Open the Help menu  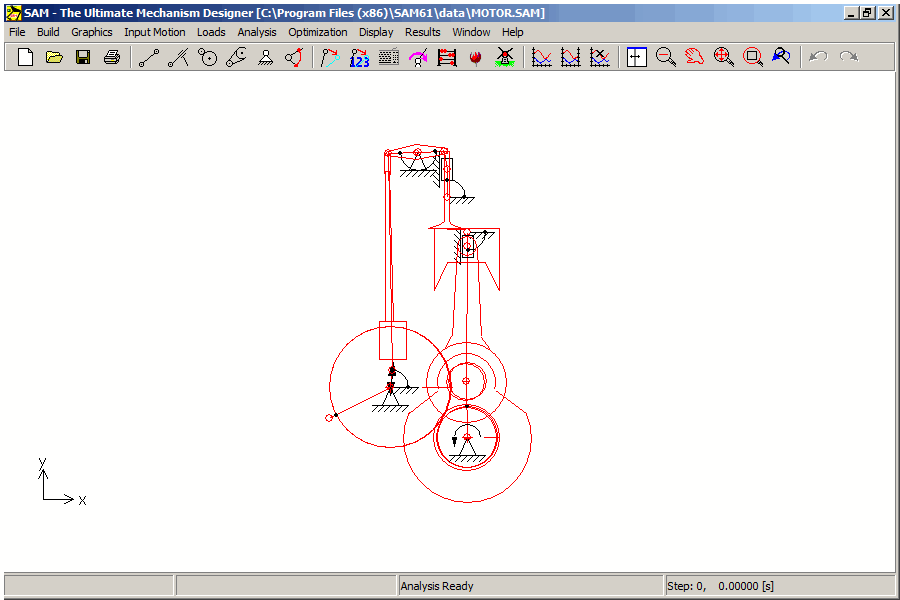pos(513,32)
